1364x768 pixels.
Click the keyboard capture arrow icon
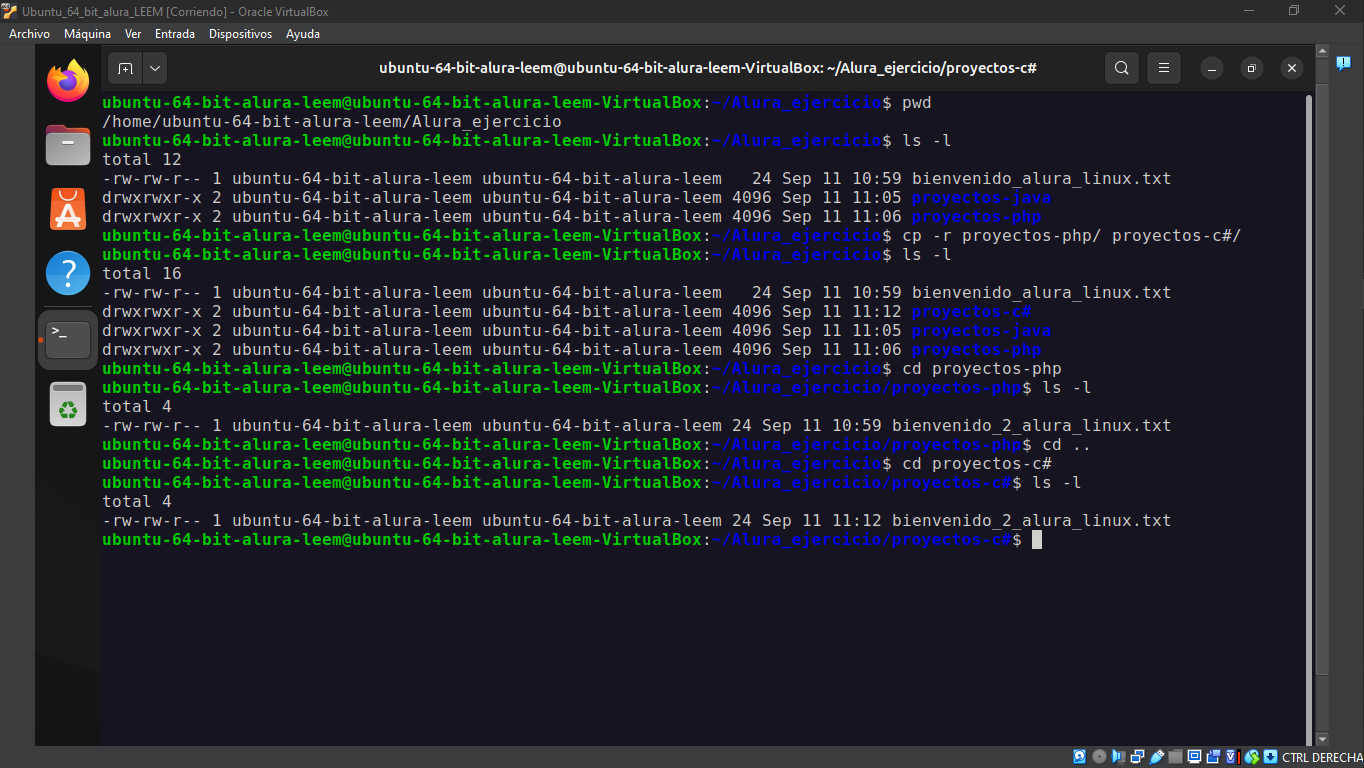tap(1271, 757)
